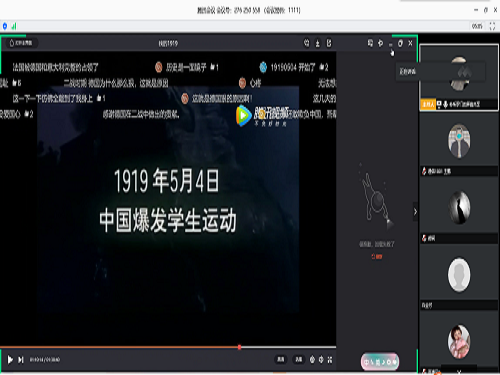
Task: Toggle meeting fullscreen icon near the timer
Action: (x=492, y=26)
